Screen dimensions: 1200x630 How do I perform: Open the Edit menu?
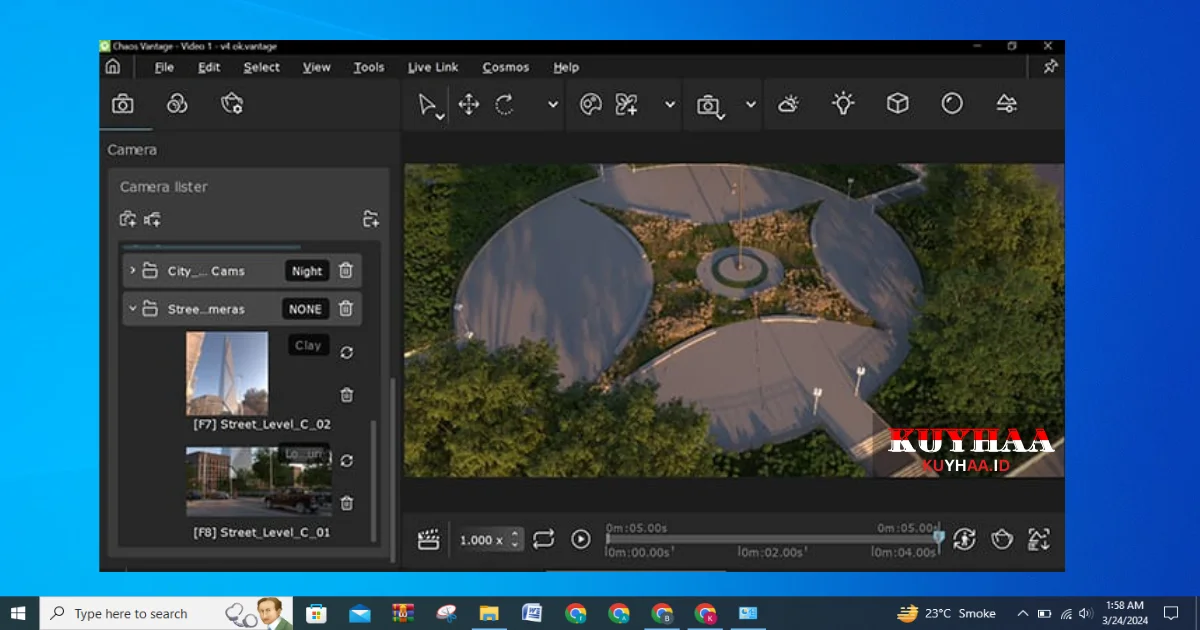tap(209, 67)
